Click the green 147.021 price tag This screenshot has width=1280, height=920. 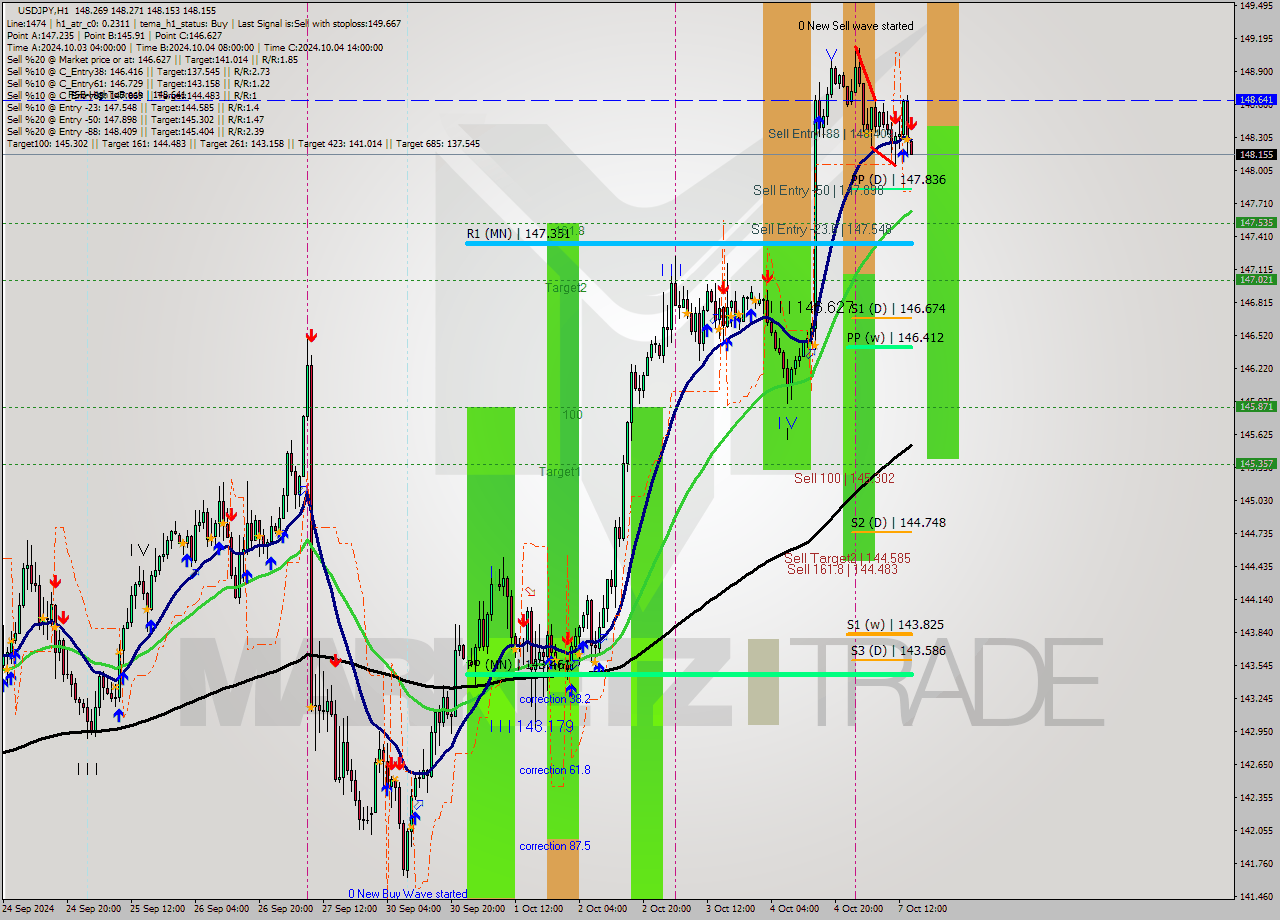[1256, 280]
